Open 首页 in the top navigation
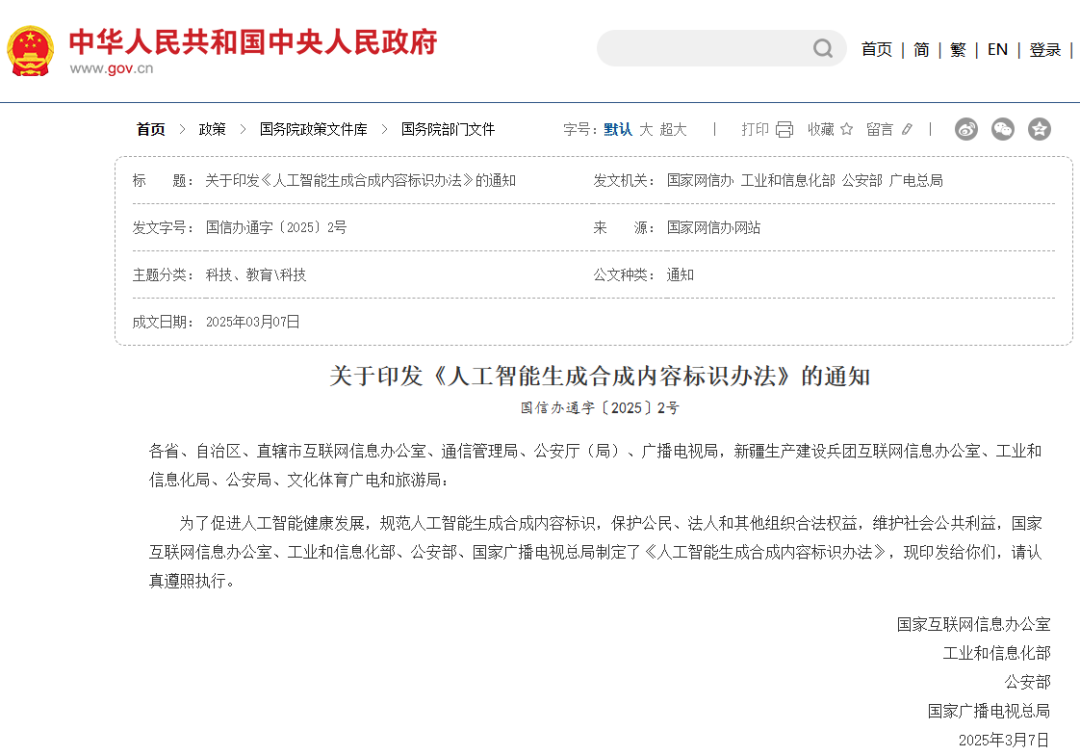 point(876,49)
